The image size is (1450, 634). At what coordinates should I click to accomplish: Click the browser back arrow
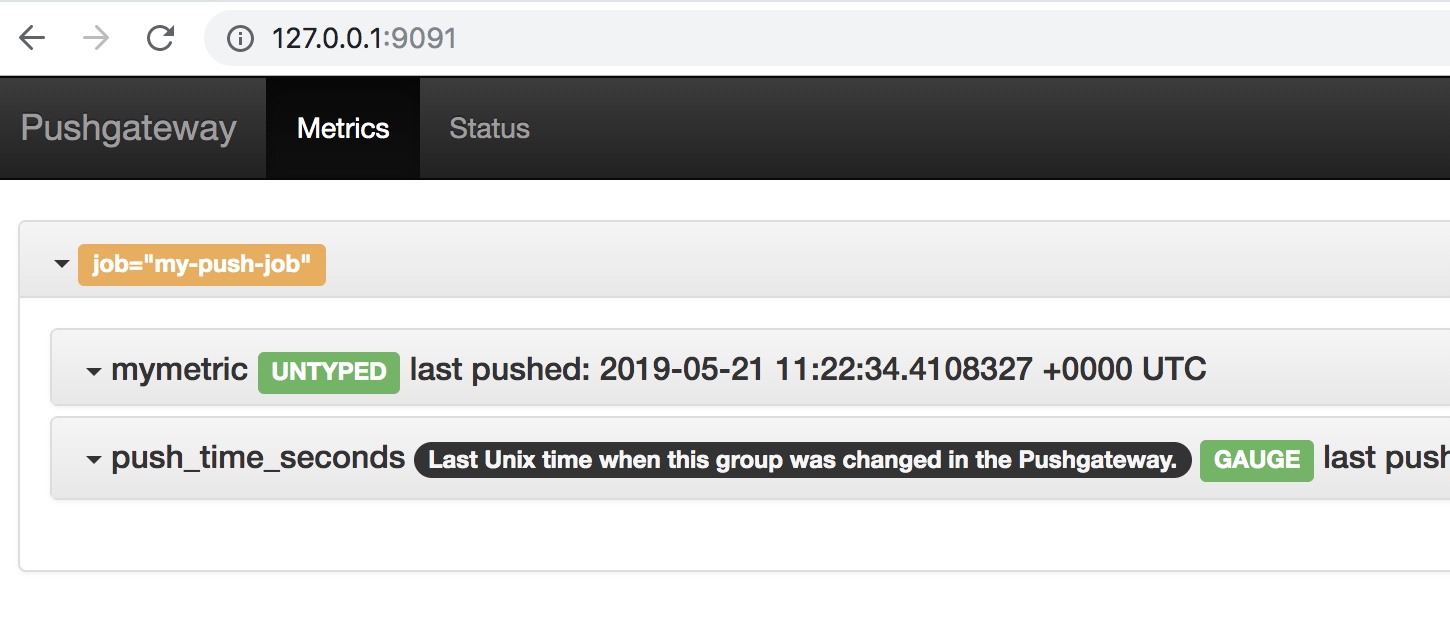pos(33,38)
